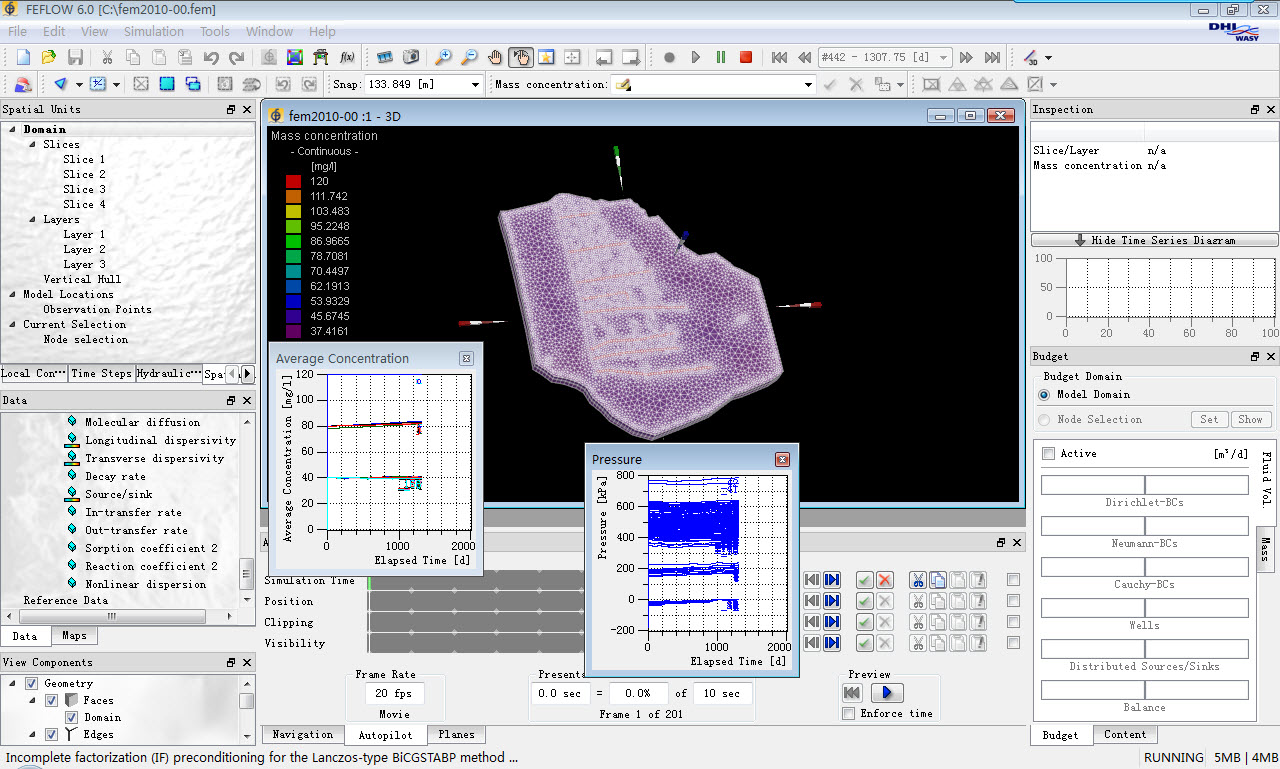Collapse the Slices tree node
The width and height of the screenshot is (1280, 769).
[33, 144]
